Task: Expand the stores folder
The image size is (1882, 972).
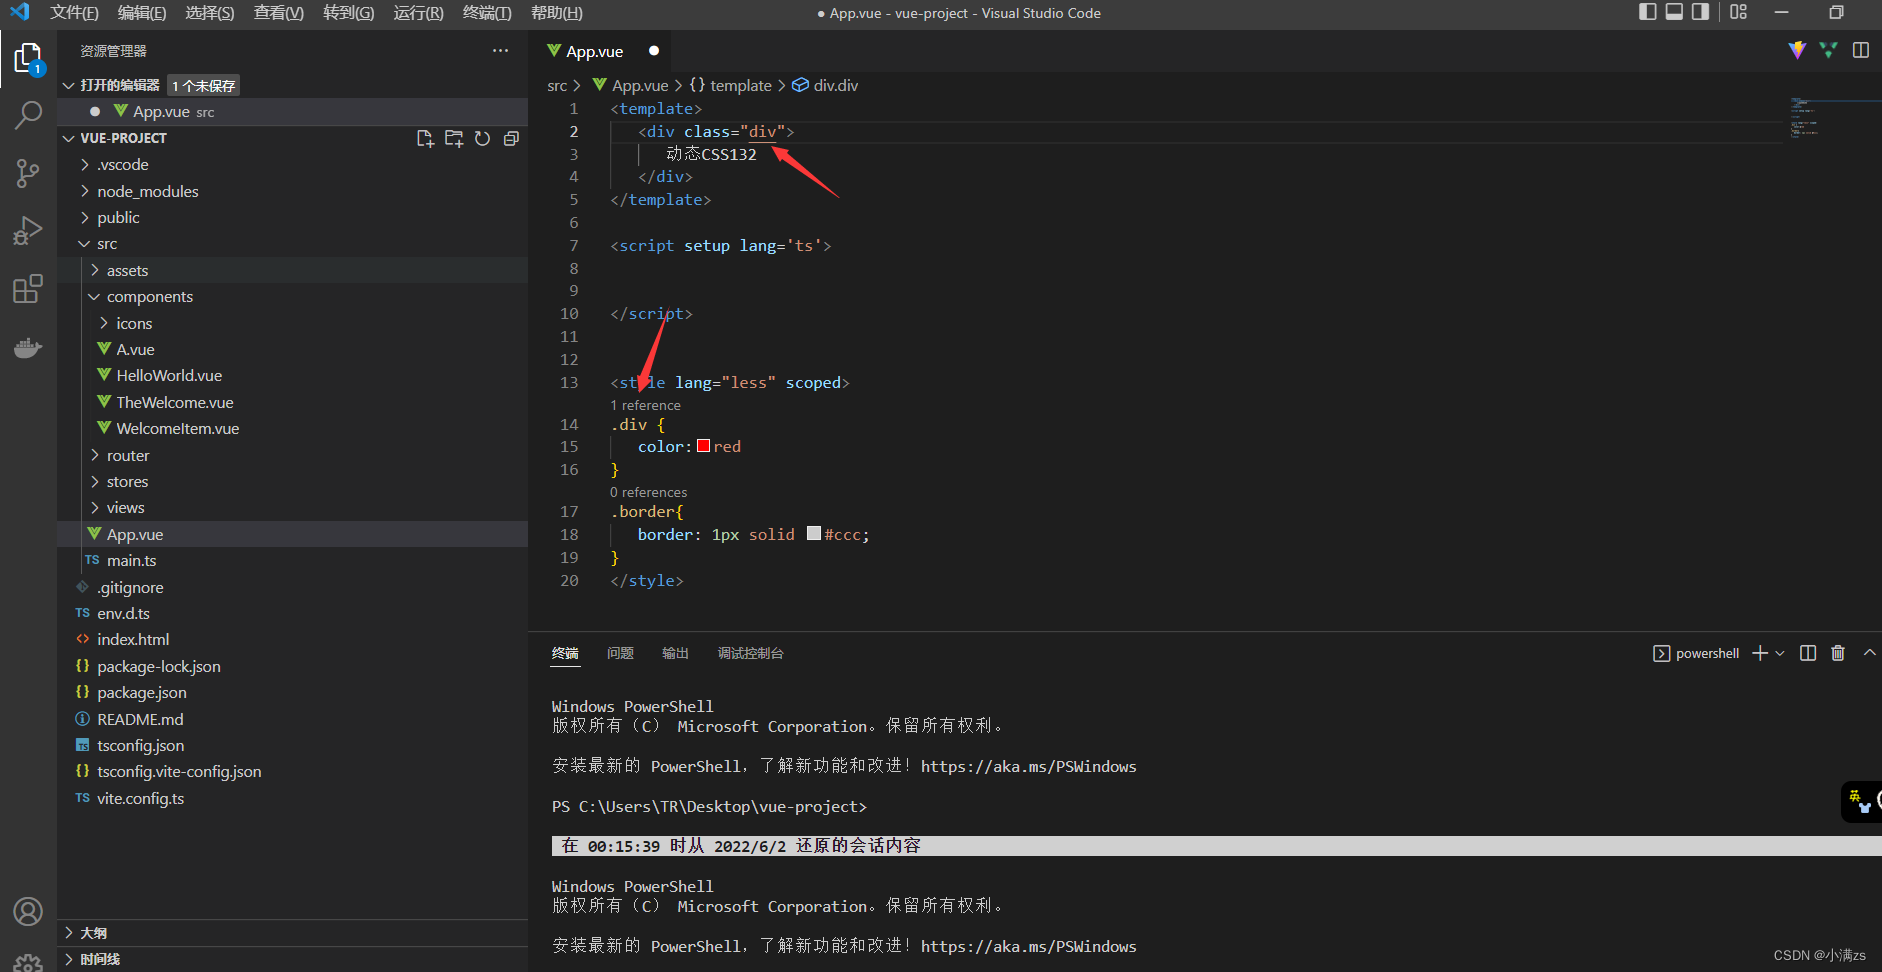Action: click(x=95, y=482)
